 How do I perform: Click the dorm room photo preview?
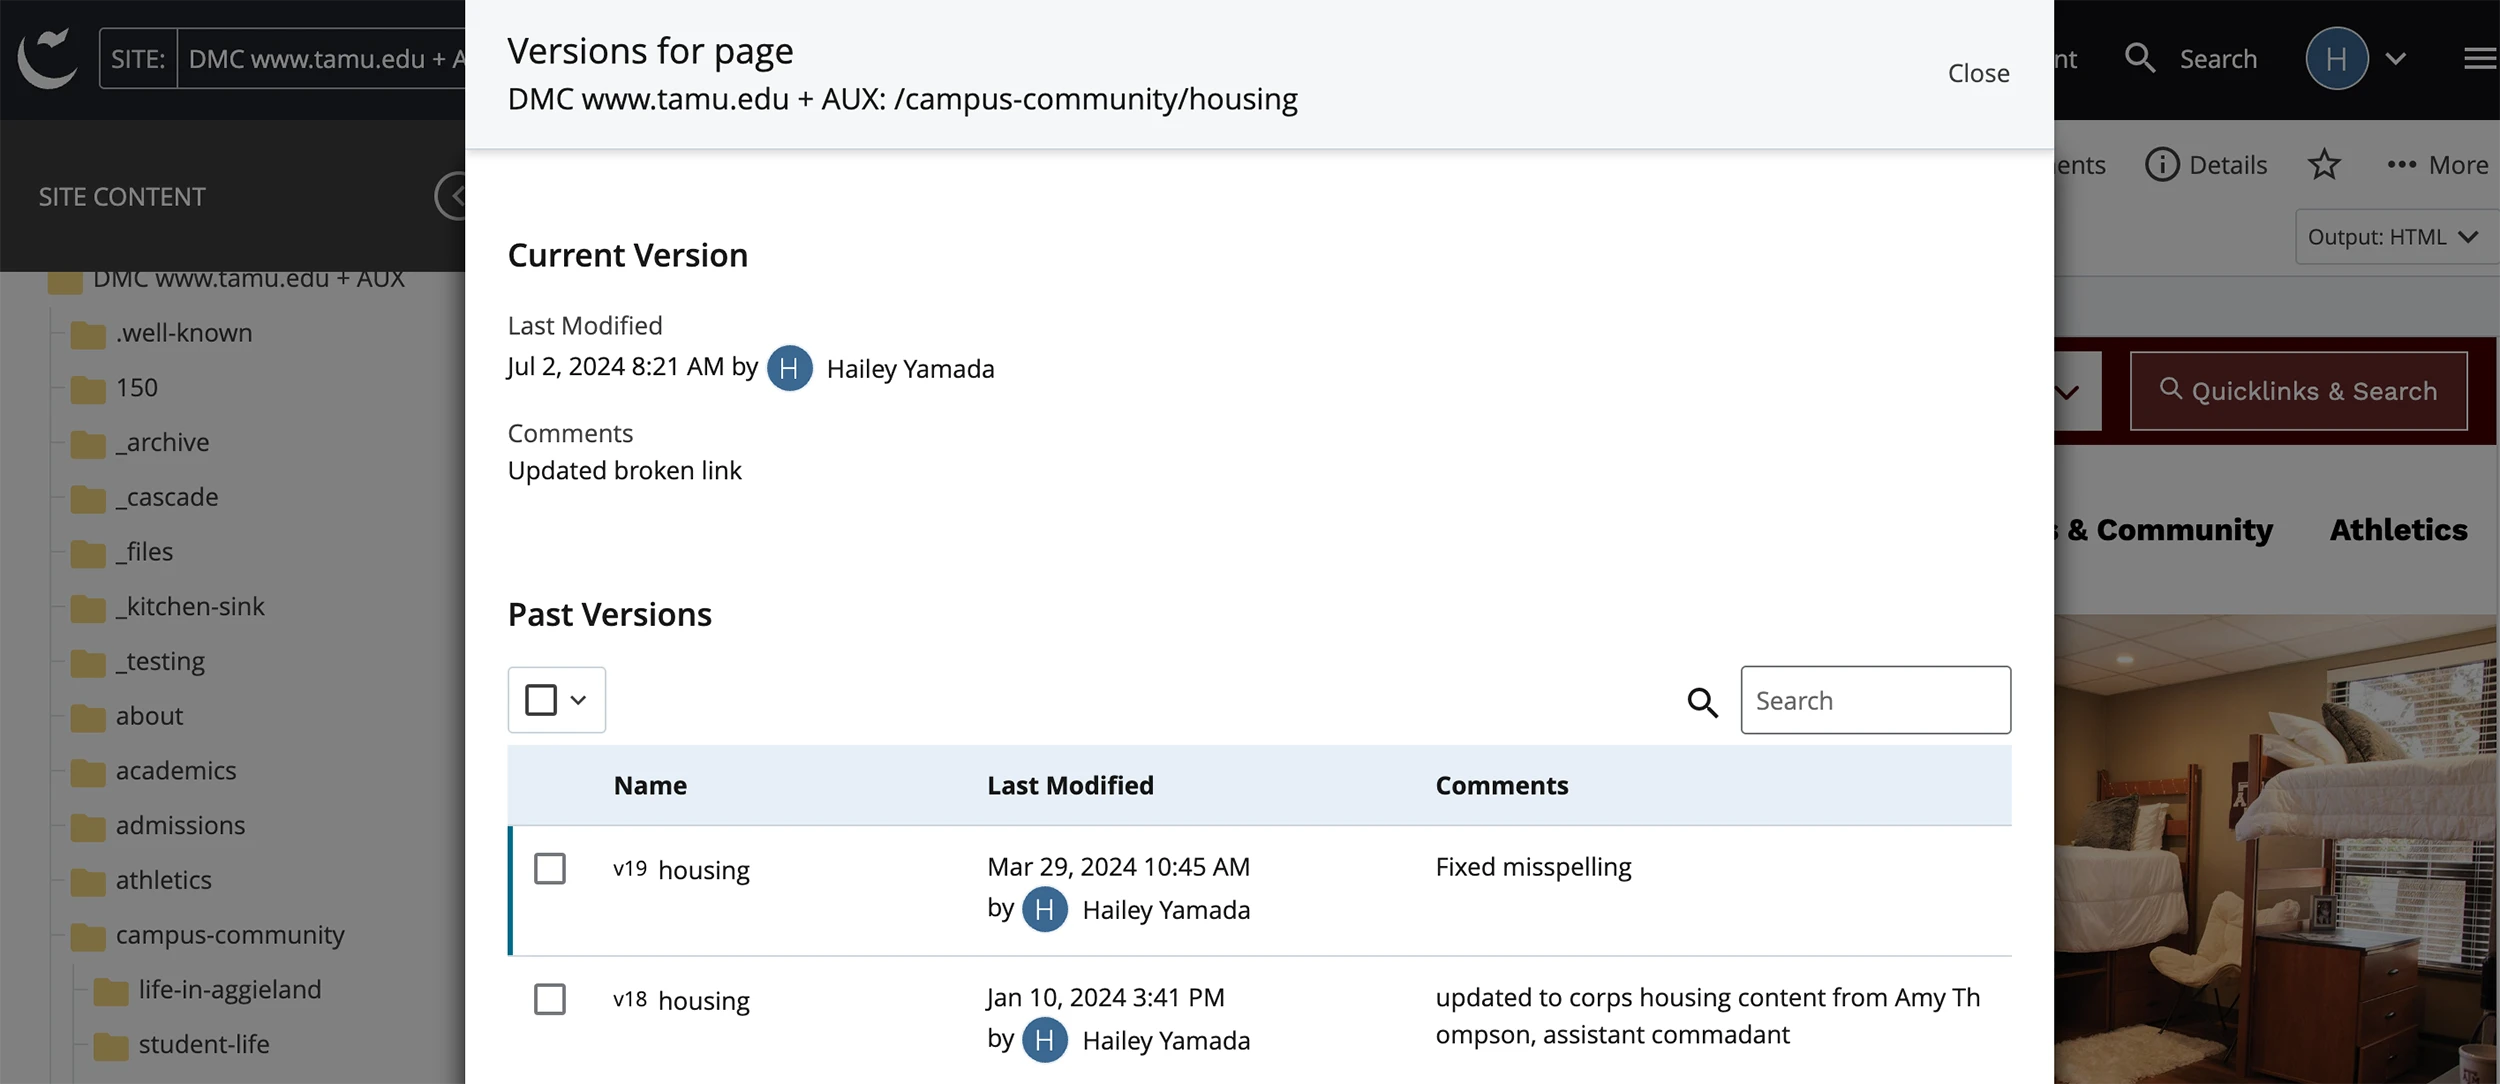point(2276,849)
